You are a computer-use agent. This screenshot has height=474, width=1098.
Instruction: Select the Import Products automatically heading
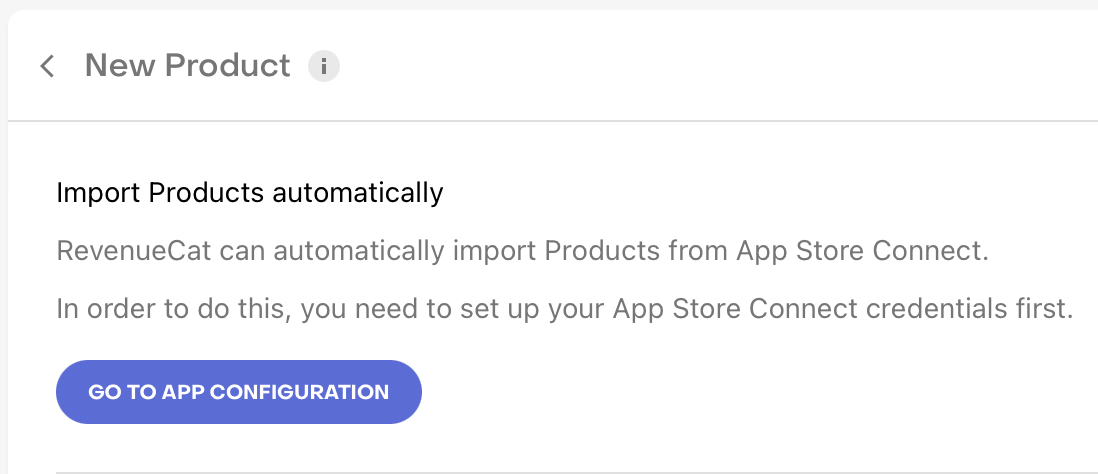click(x=249, y=192)
